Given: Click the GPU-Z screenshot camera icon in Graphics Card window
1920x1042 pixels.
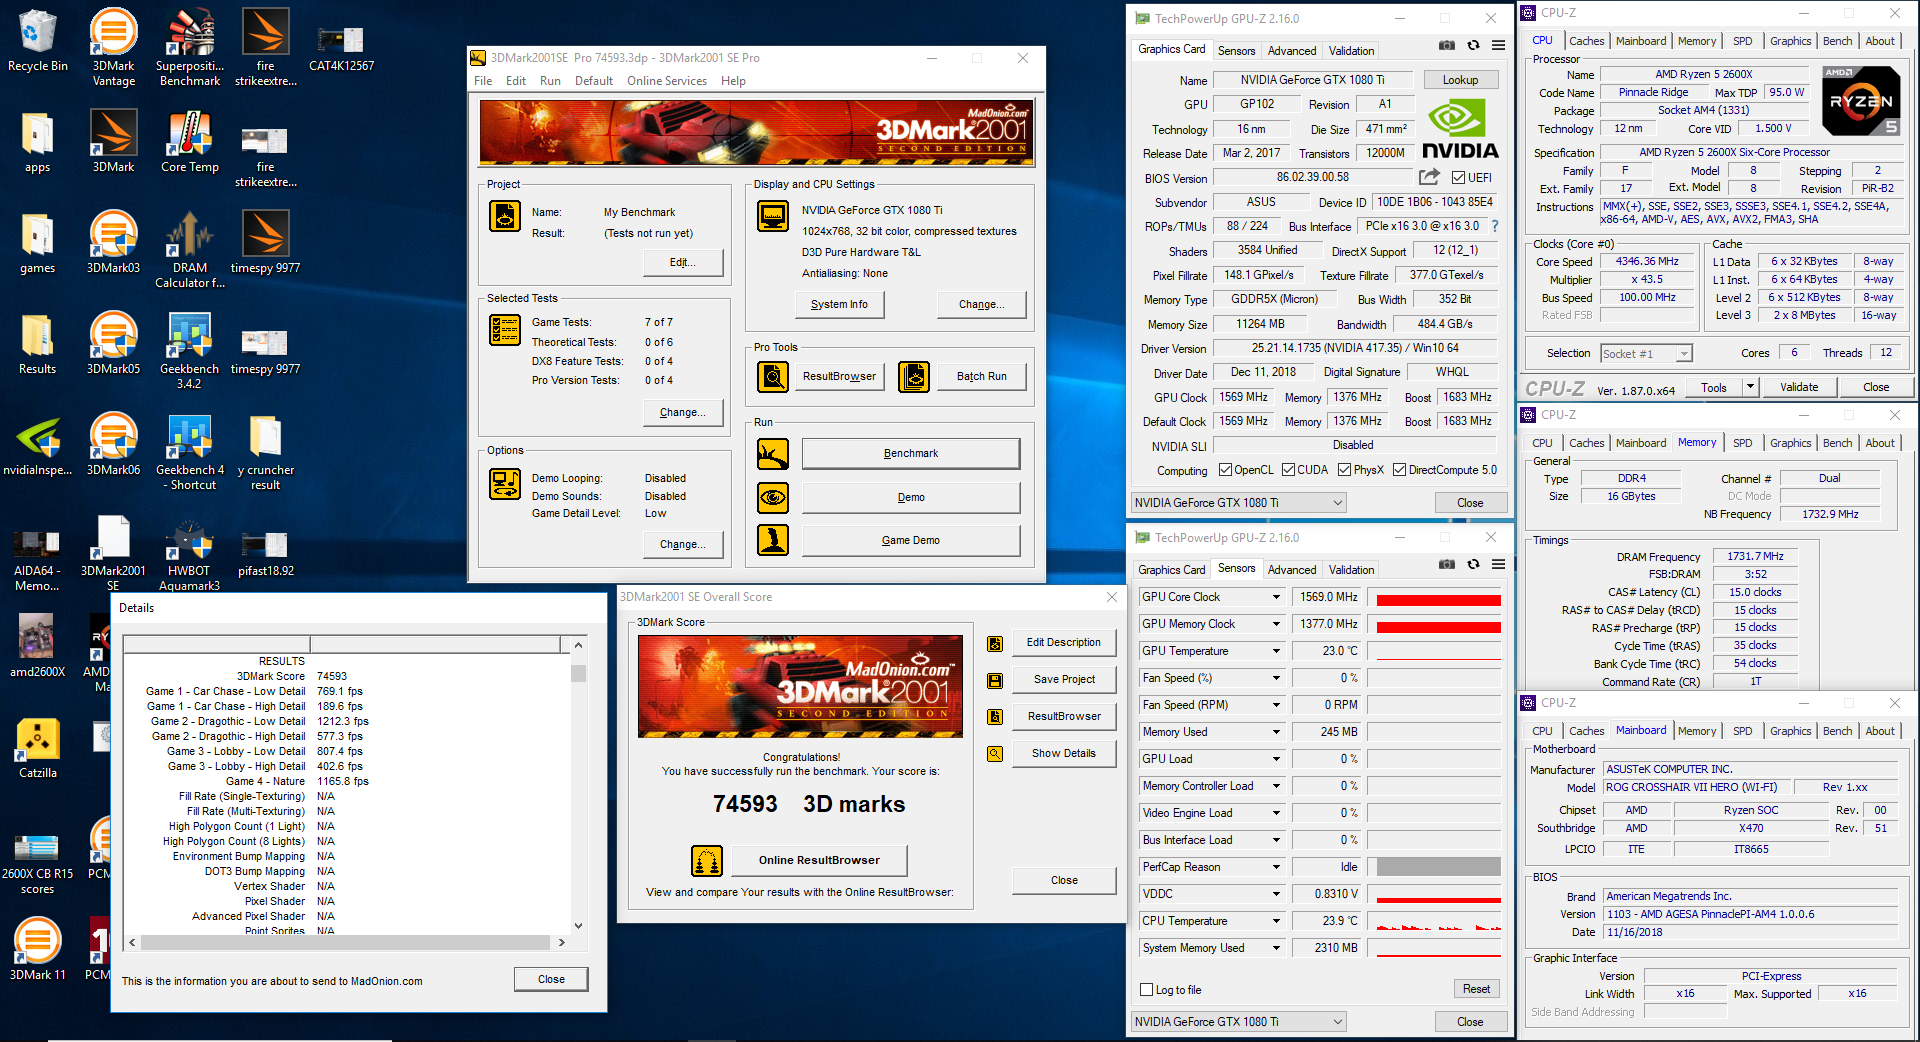Looking at the screenshot, I should (1447, 46).
